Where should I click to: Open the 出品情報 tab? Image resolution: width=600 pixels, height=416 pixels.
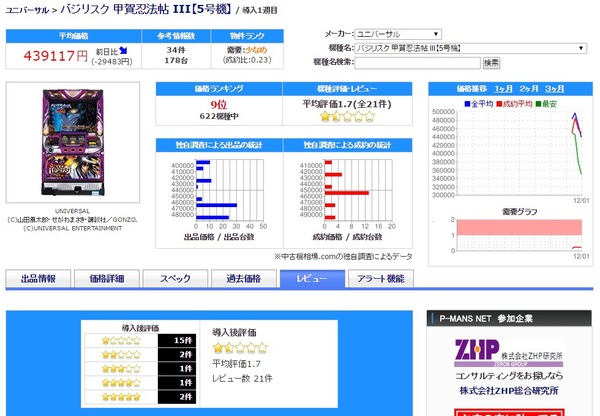click(x=38, y=278)
